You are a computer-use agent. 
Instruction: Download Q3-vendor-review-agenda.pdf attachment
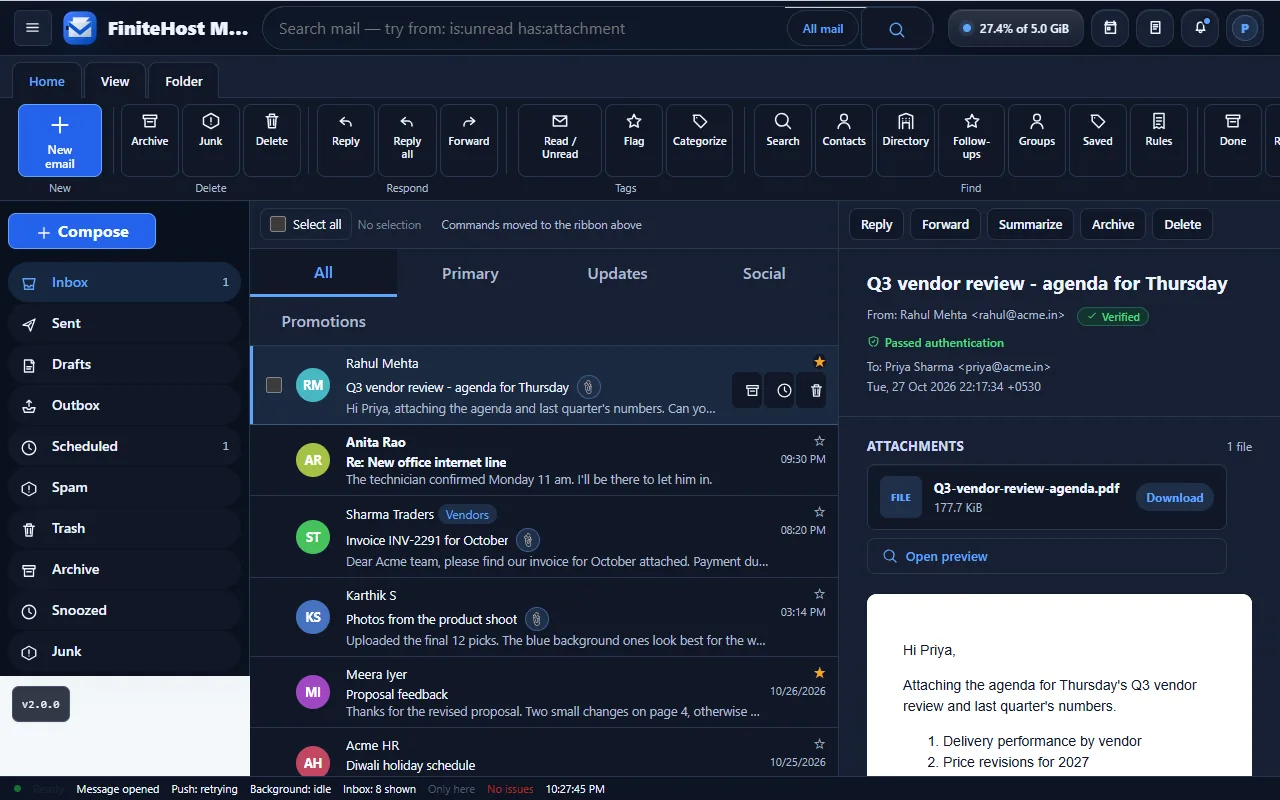[x=1174, y=497]
